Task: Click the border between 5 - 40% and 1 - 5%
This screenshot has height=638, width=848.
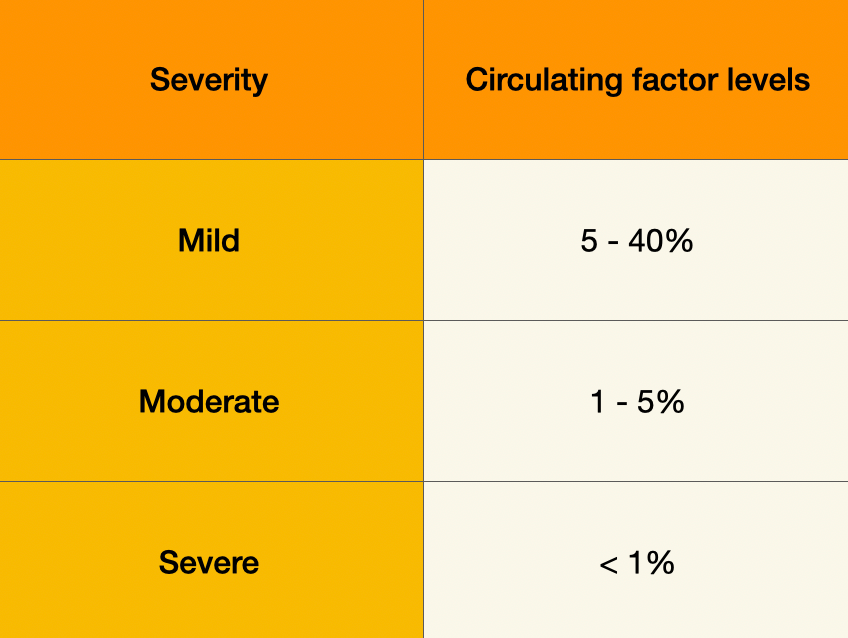Action: [x=636, y=321]
